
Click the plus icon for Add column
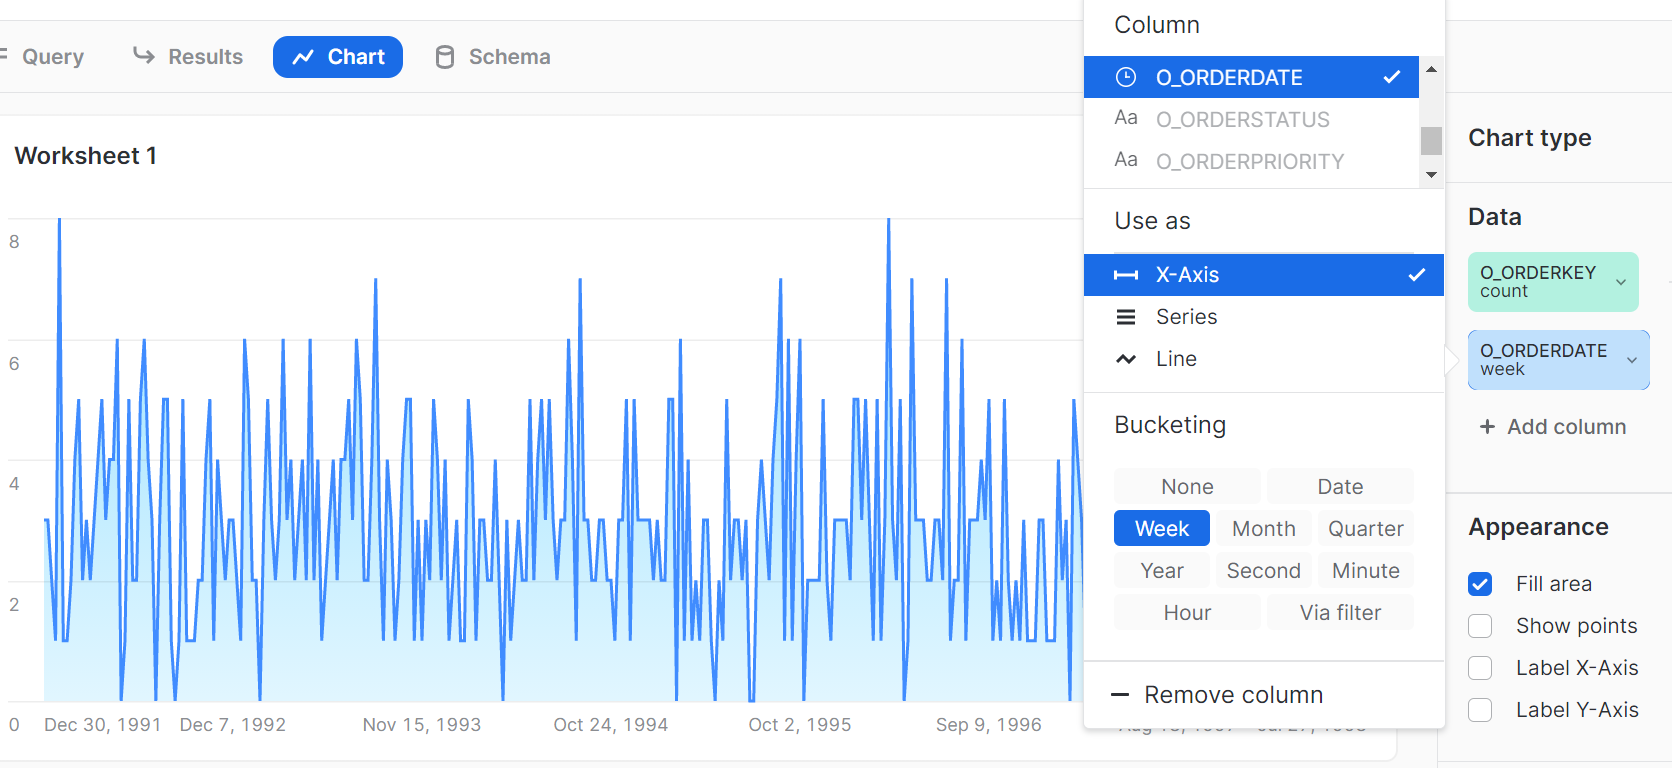click(1487, 427)
